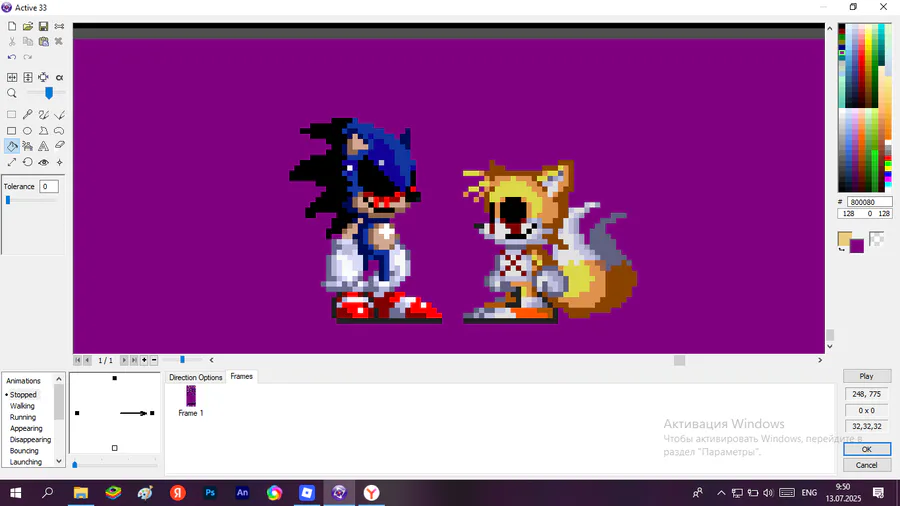Screen dimensions: 900x506
Task: Adjust the frame bar slider
Action: pyautogui.click(x=183, y=360)
